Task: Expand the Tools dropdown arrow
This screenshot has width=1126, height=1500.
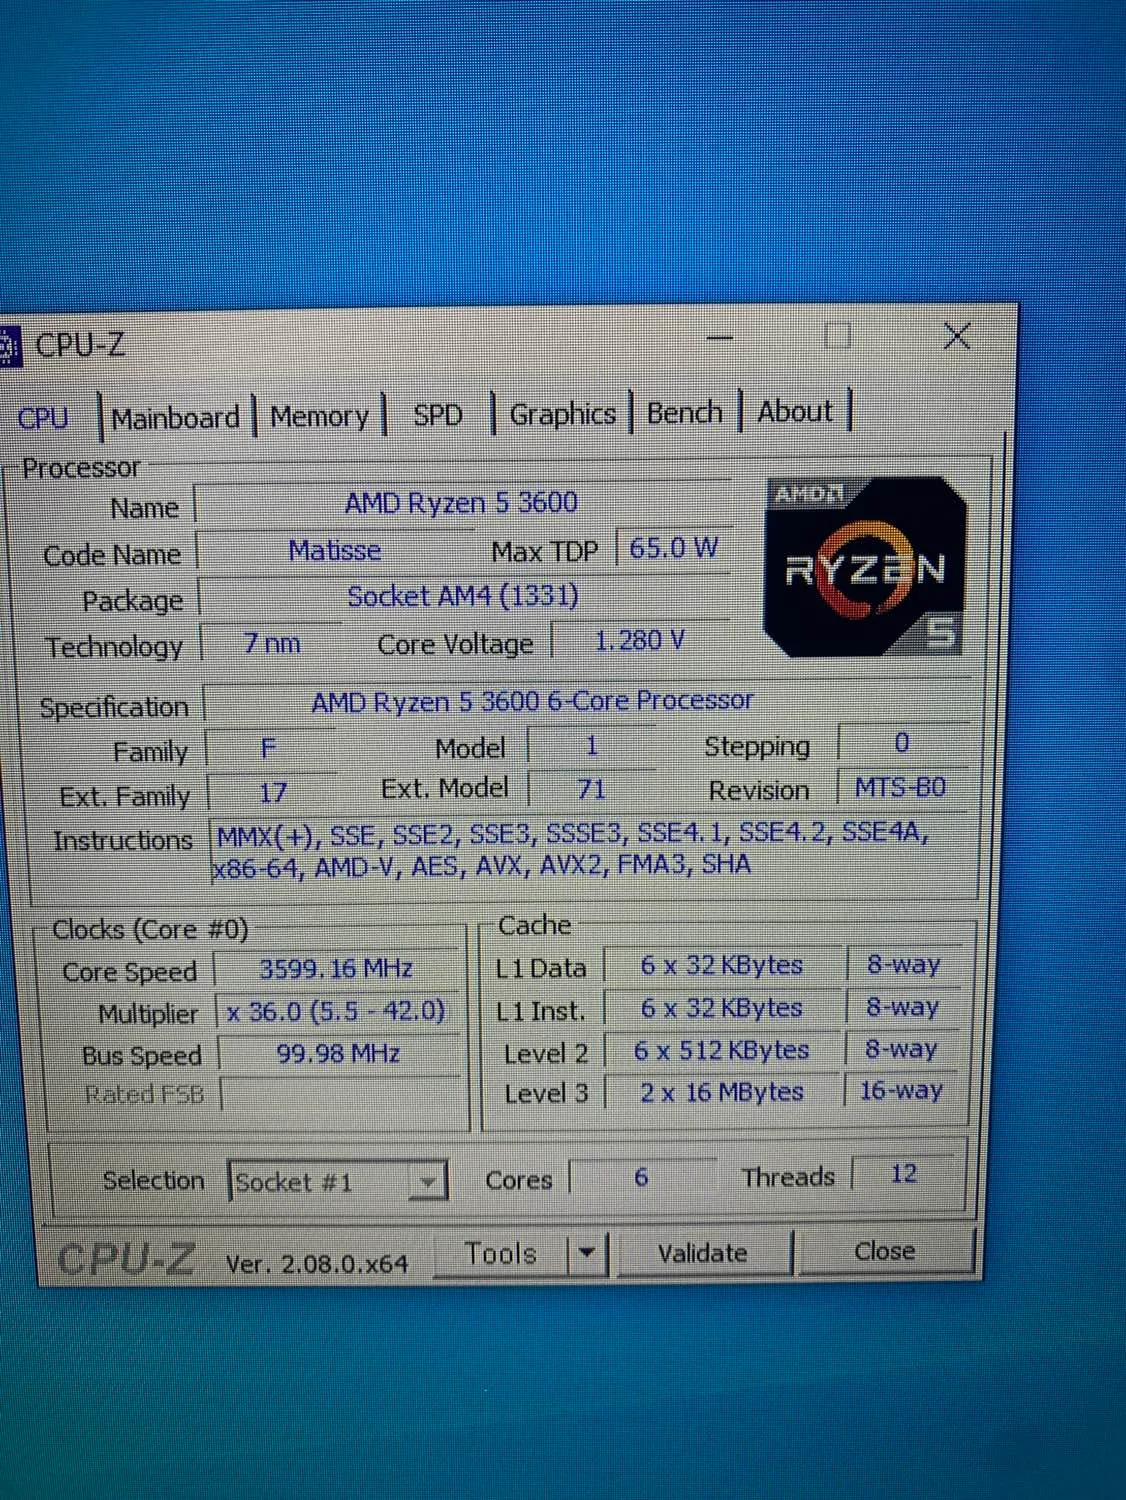Action: [x=589, y=1253]
